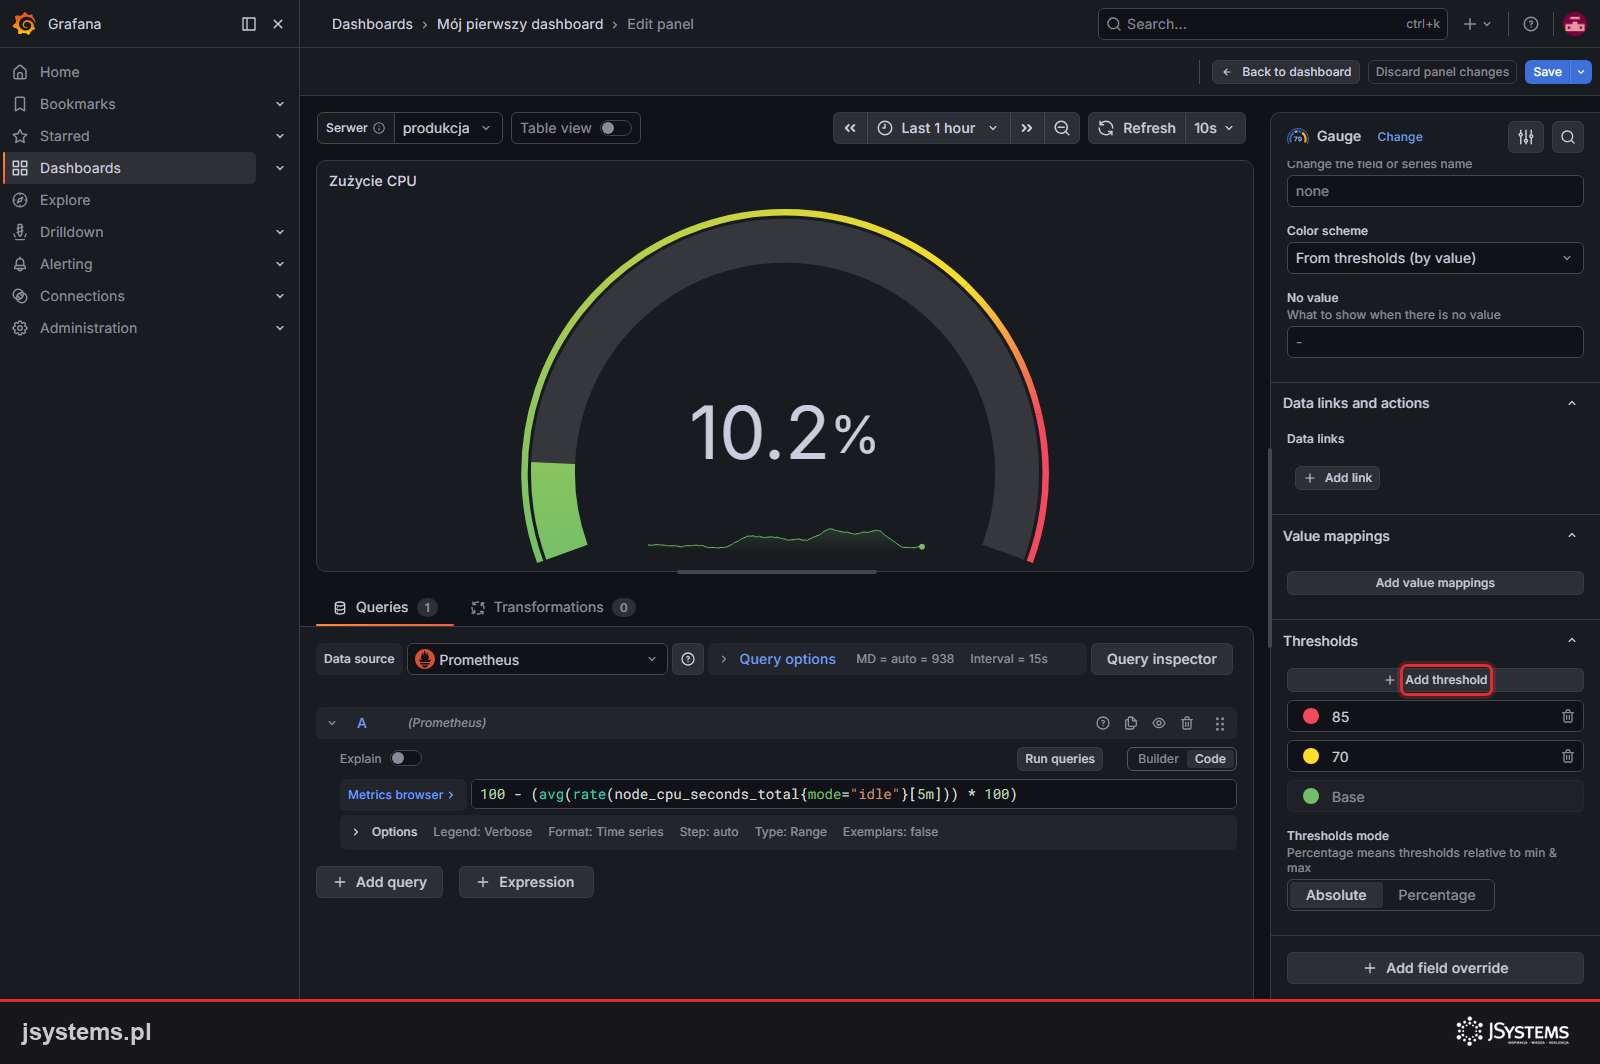Screen dimensions: 1600x1064
Task: Shift the time range forwards
Action: (x=1027, y=128)
